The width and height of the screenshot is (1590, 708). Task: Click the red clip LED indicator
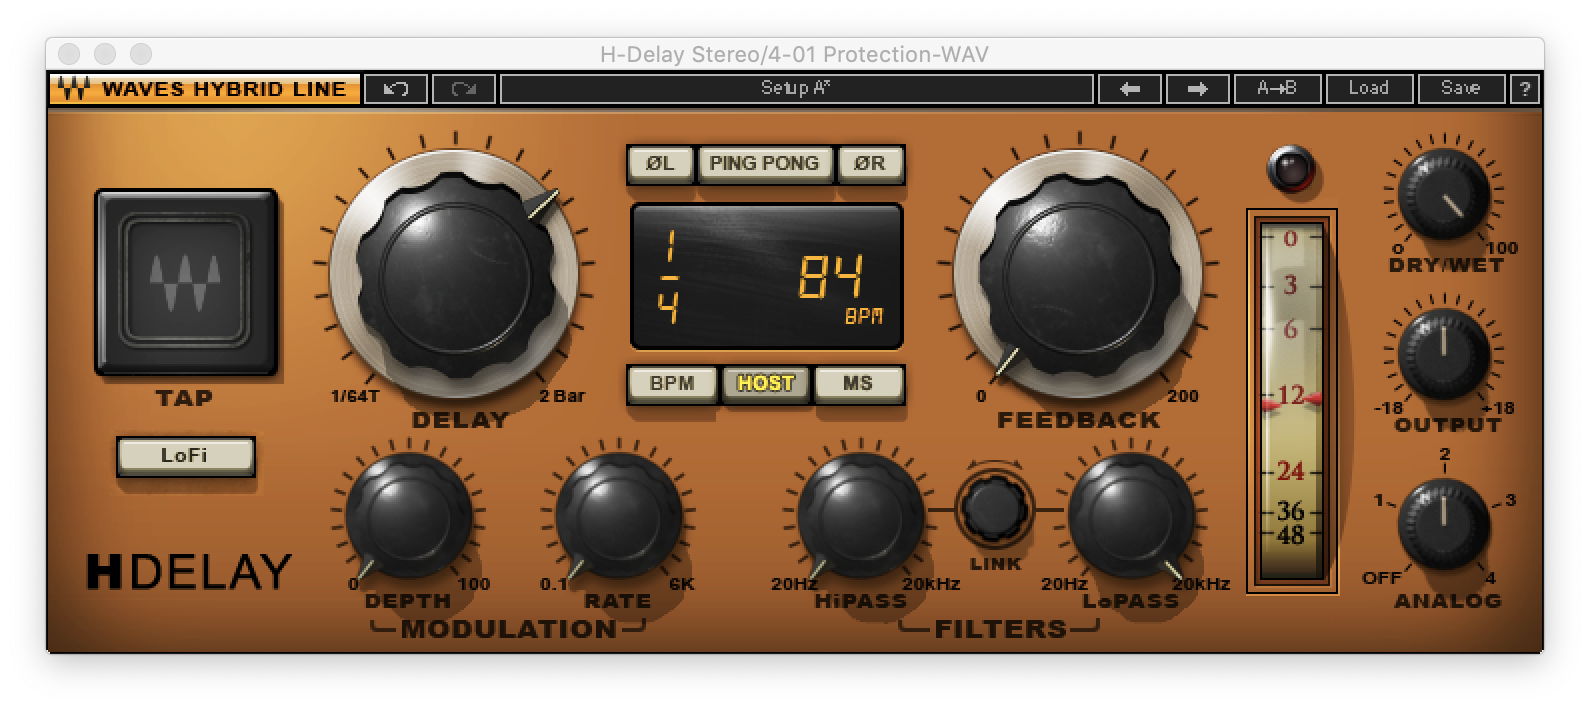pyautogui.click(x=1290, y=169)
